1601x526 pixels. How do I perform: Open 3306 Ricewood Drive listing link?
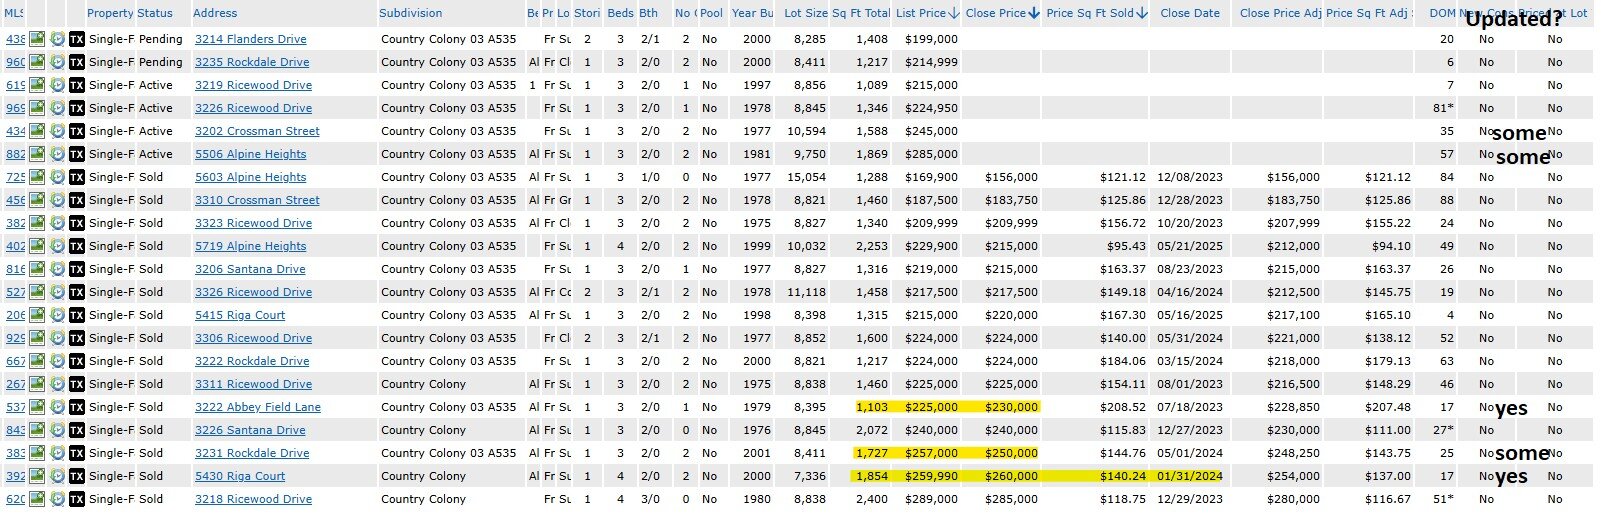click(253, 338)
